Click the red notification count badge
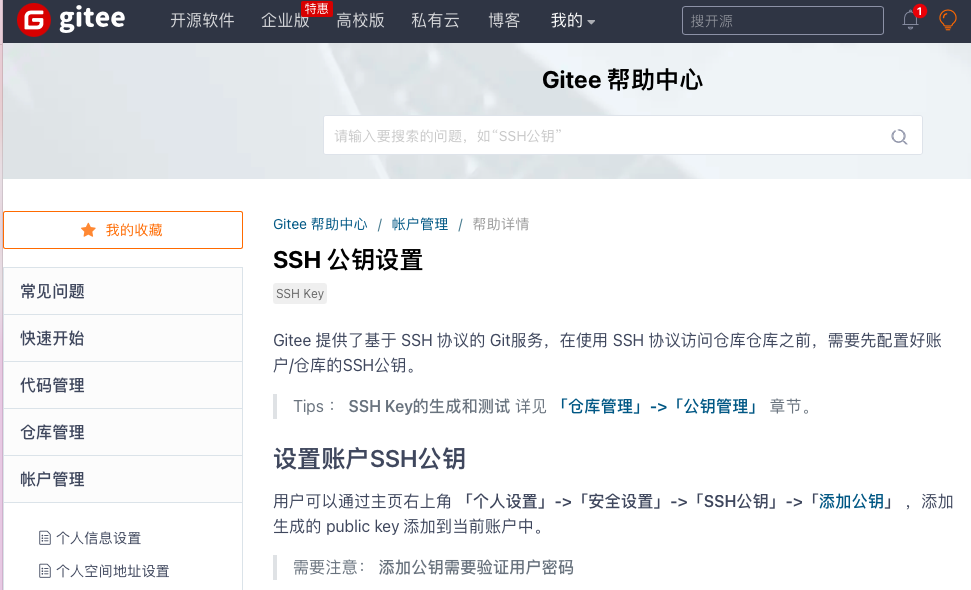 tap(920, 11)
